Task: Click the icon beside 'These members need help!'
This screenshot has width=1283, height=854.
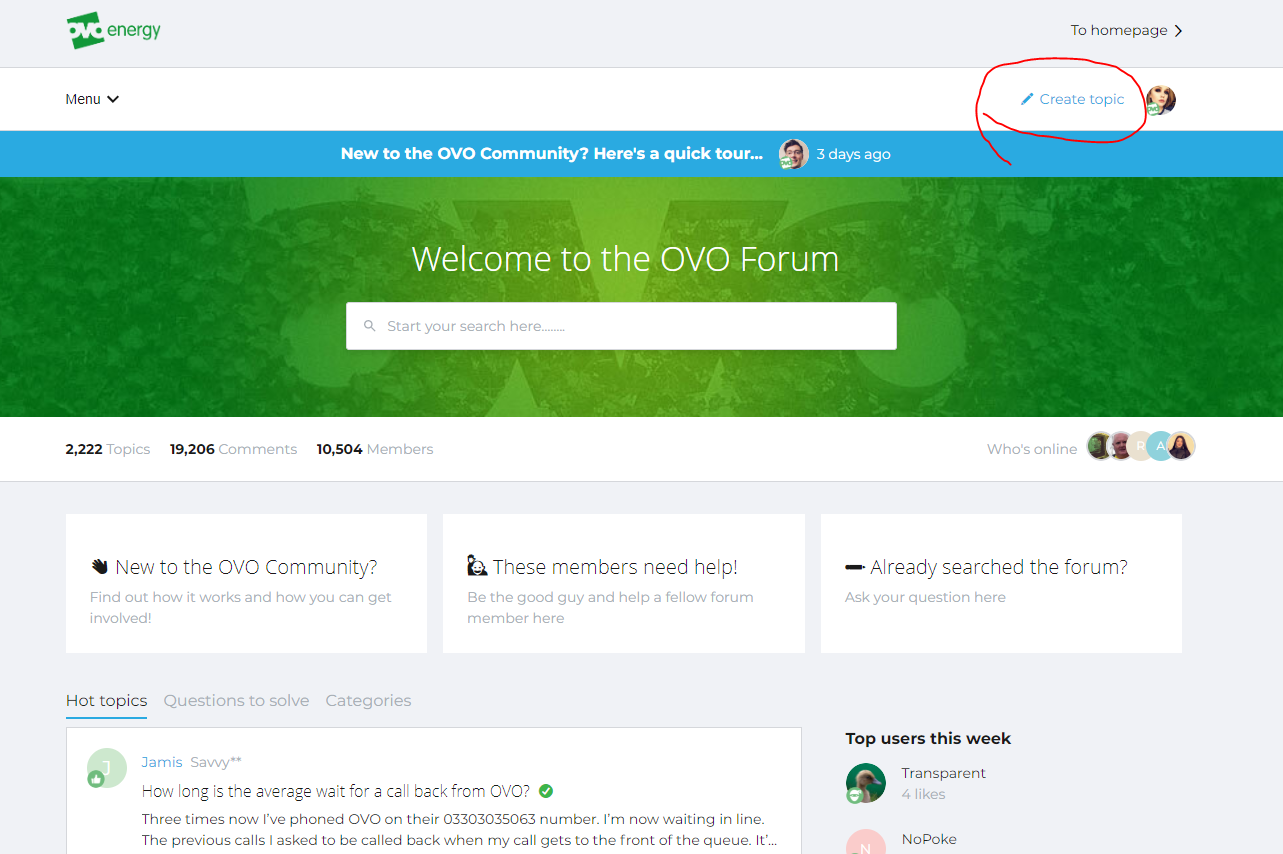Action: point(477,566)
